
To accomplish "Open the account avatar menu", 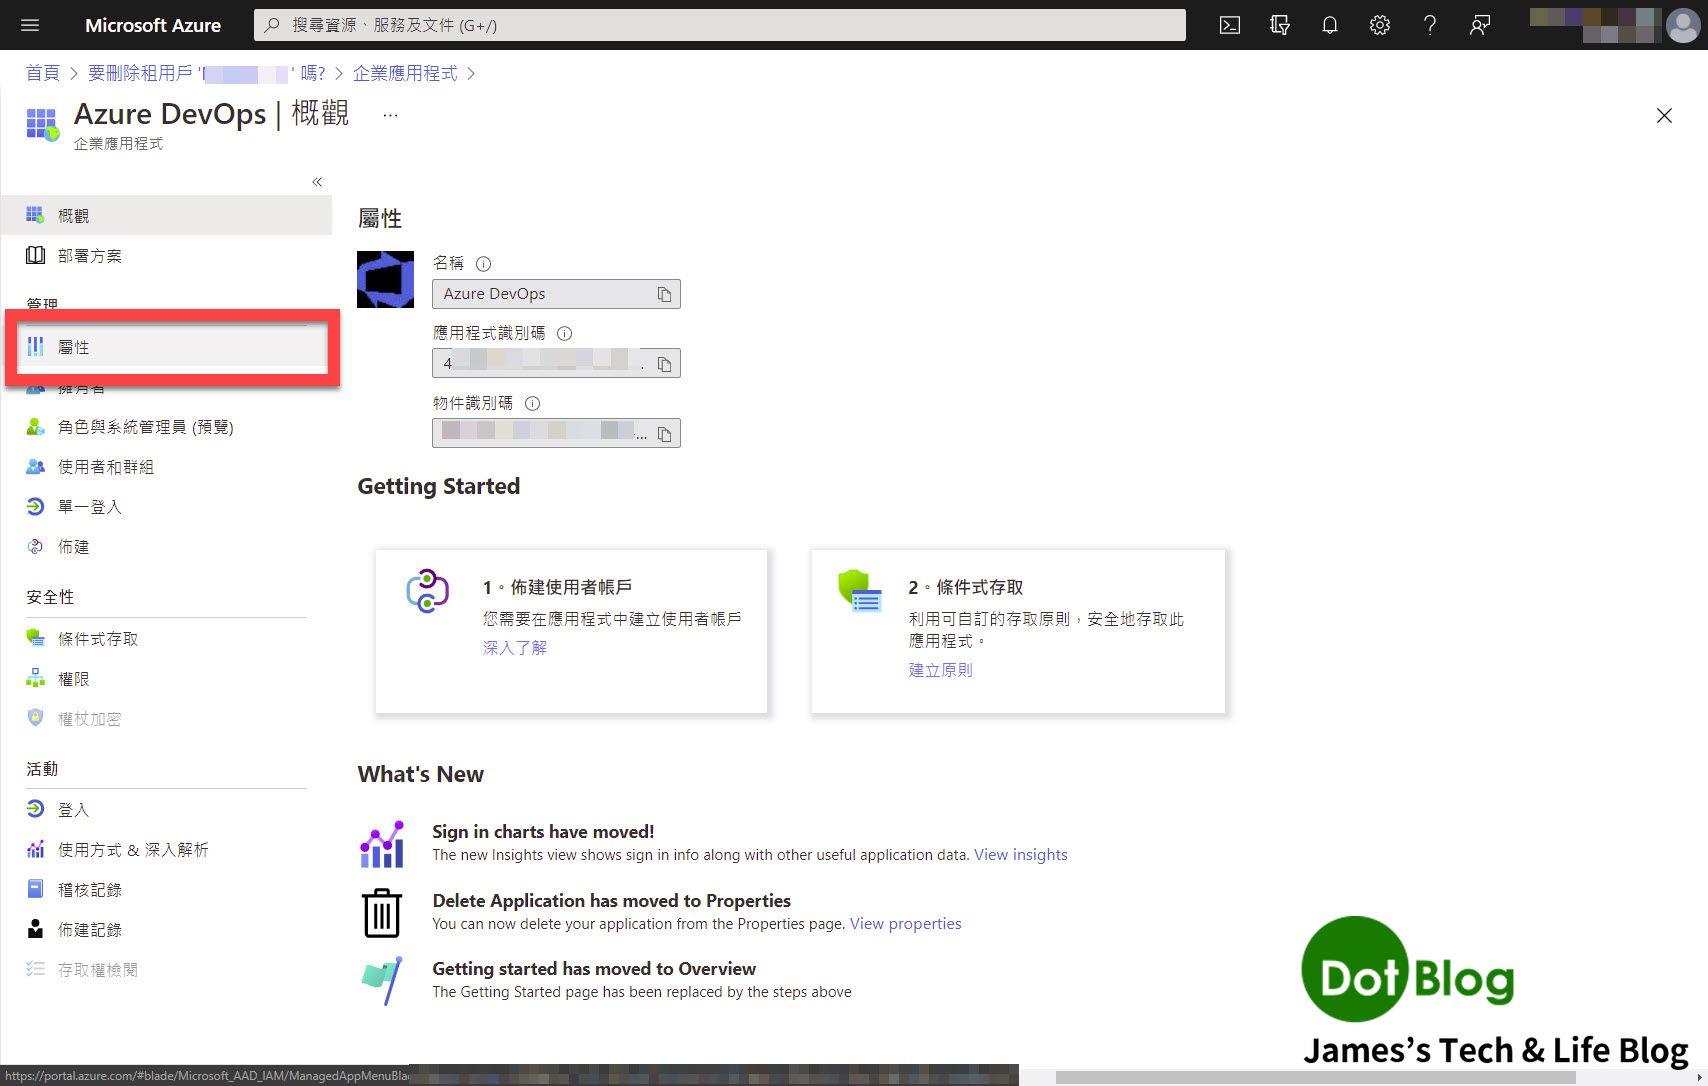I will [1682, 25].
